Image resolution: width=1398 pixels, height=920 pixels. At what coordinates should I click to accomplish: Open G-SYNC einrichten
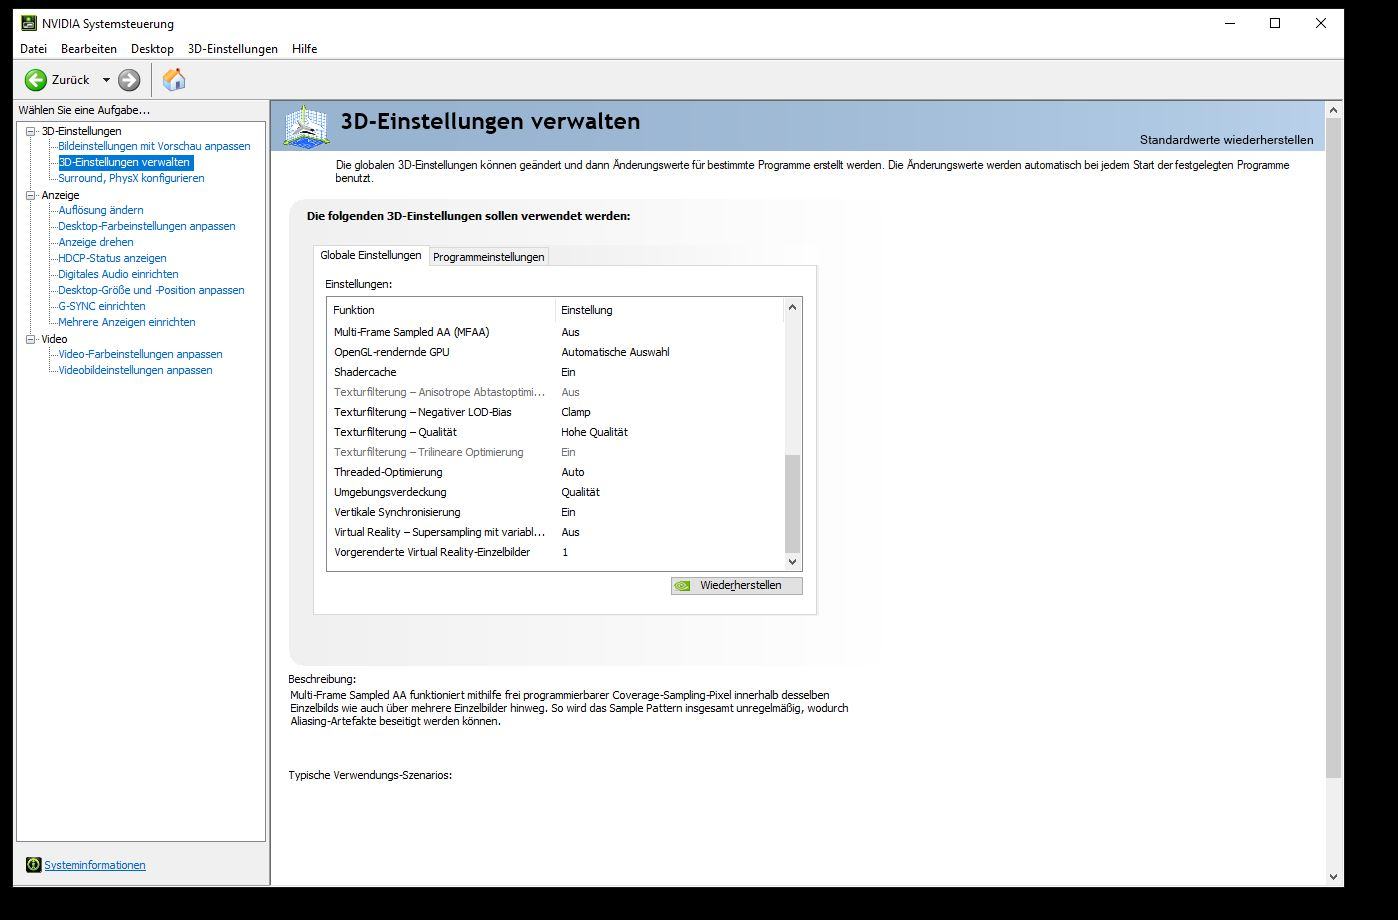tap(102, 306)
